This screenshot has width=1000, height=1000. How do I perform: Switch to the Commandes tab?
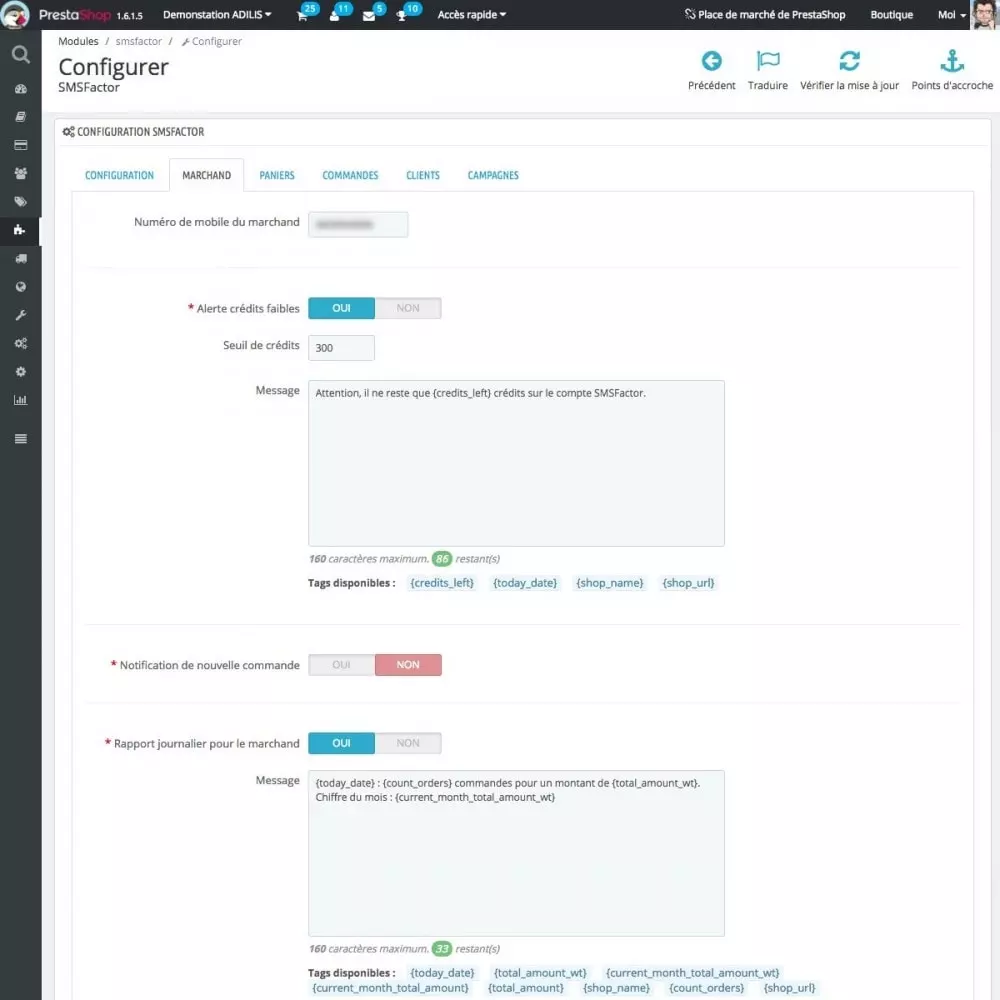click(350, 175)
